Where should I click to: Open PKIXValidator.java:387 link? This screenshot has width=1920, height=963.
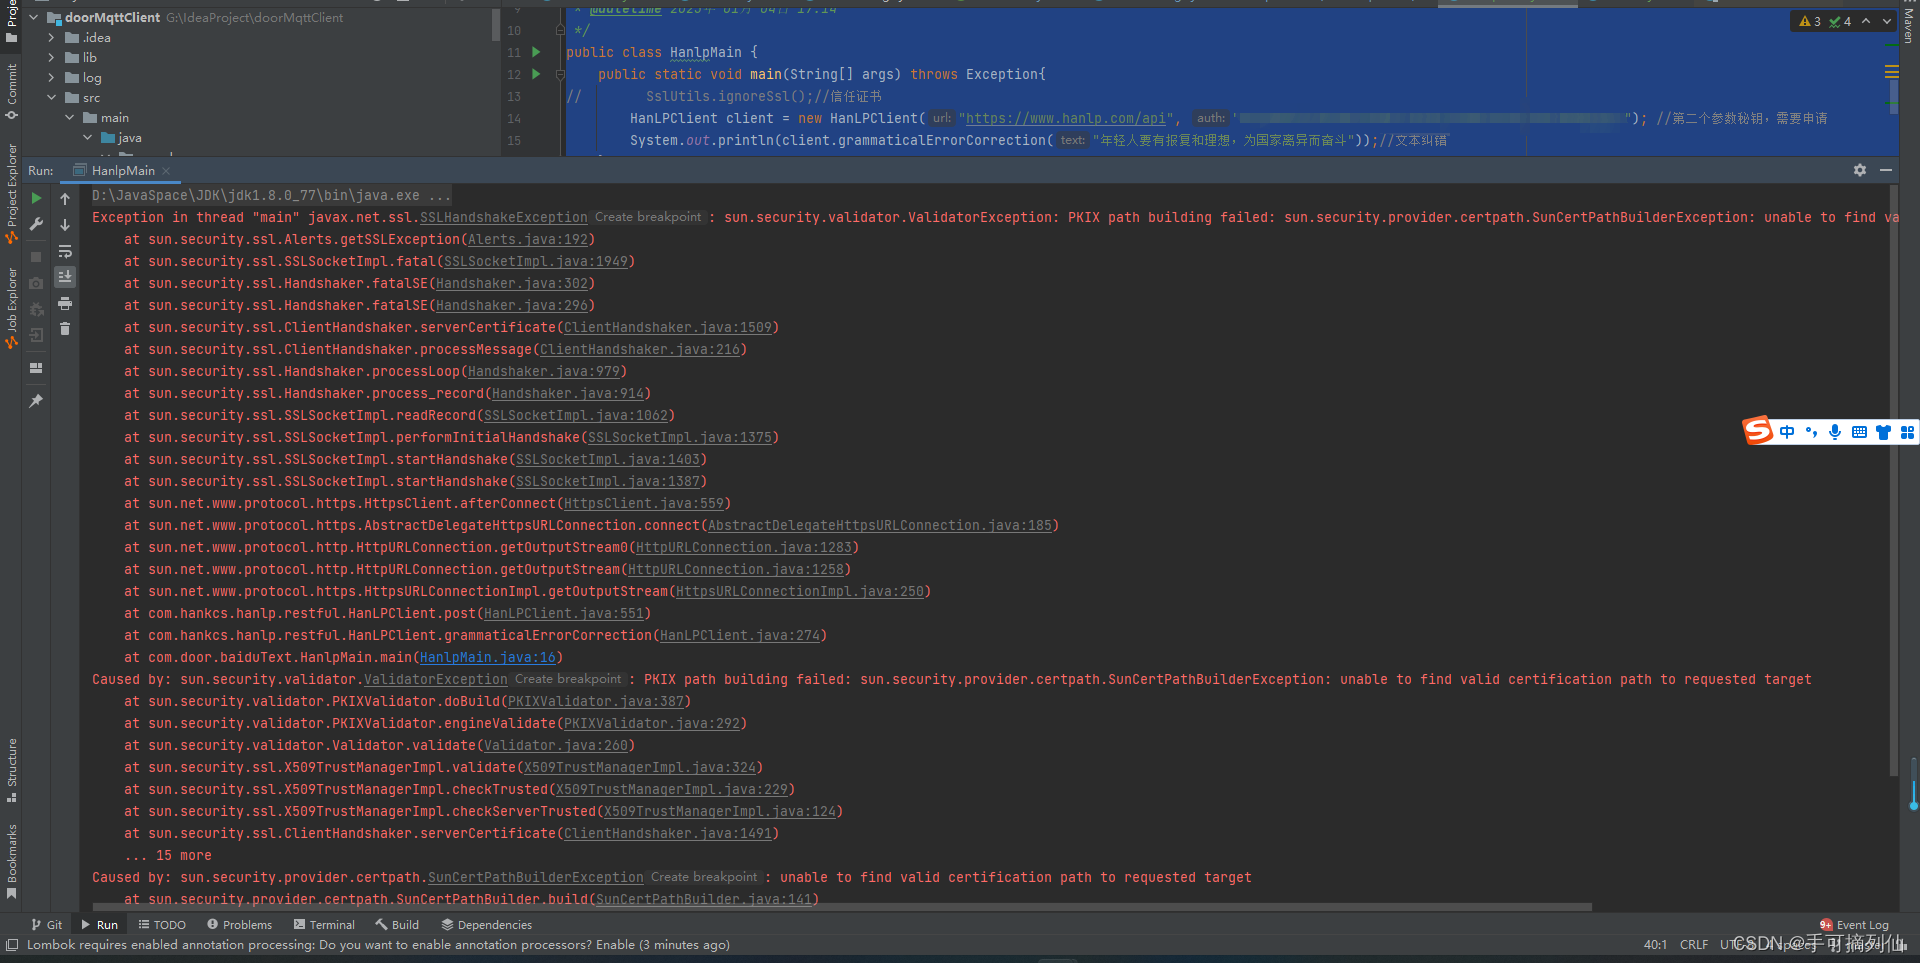pyautogui.click(x=596, y=702)
